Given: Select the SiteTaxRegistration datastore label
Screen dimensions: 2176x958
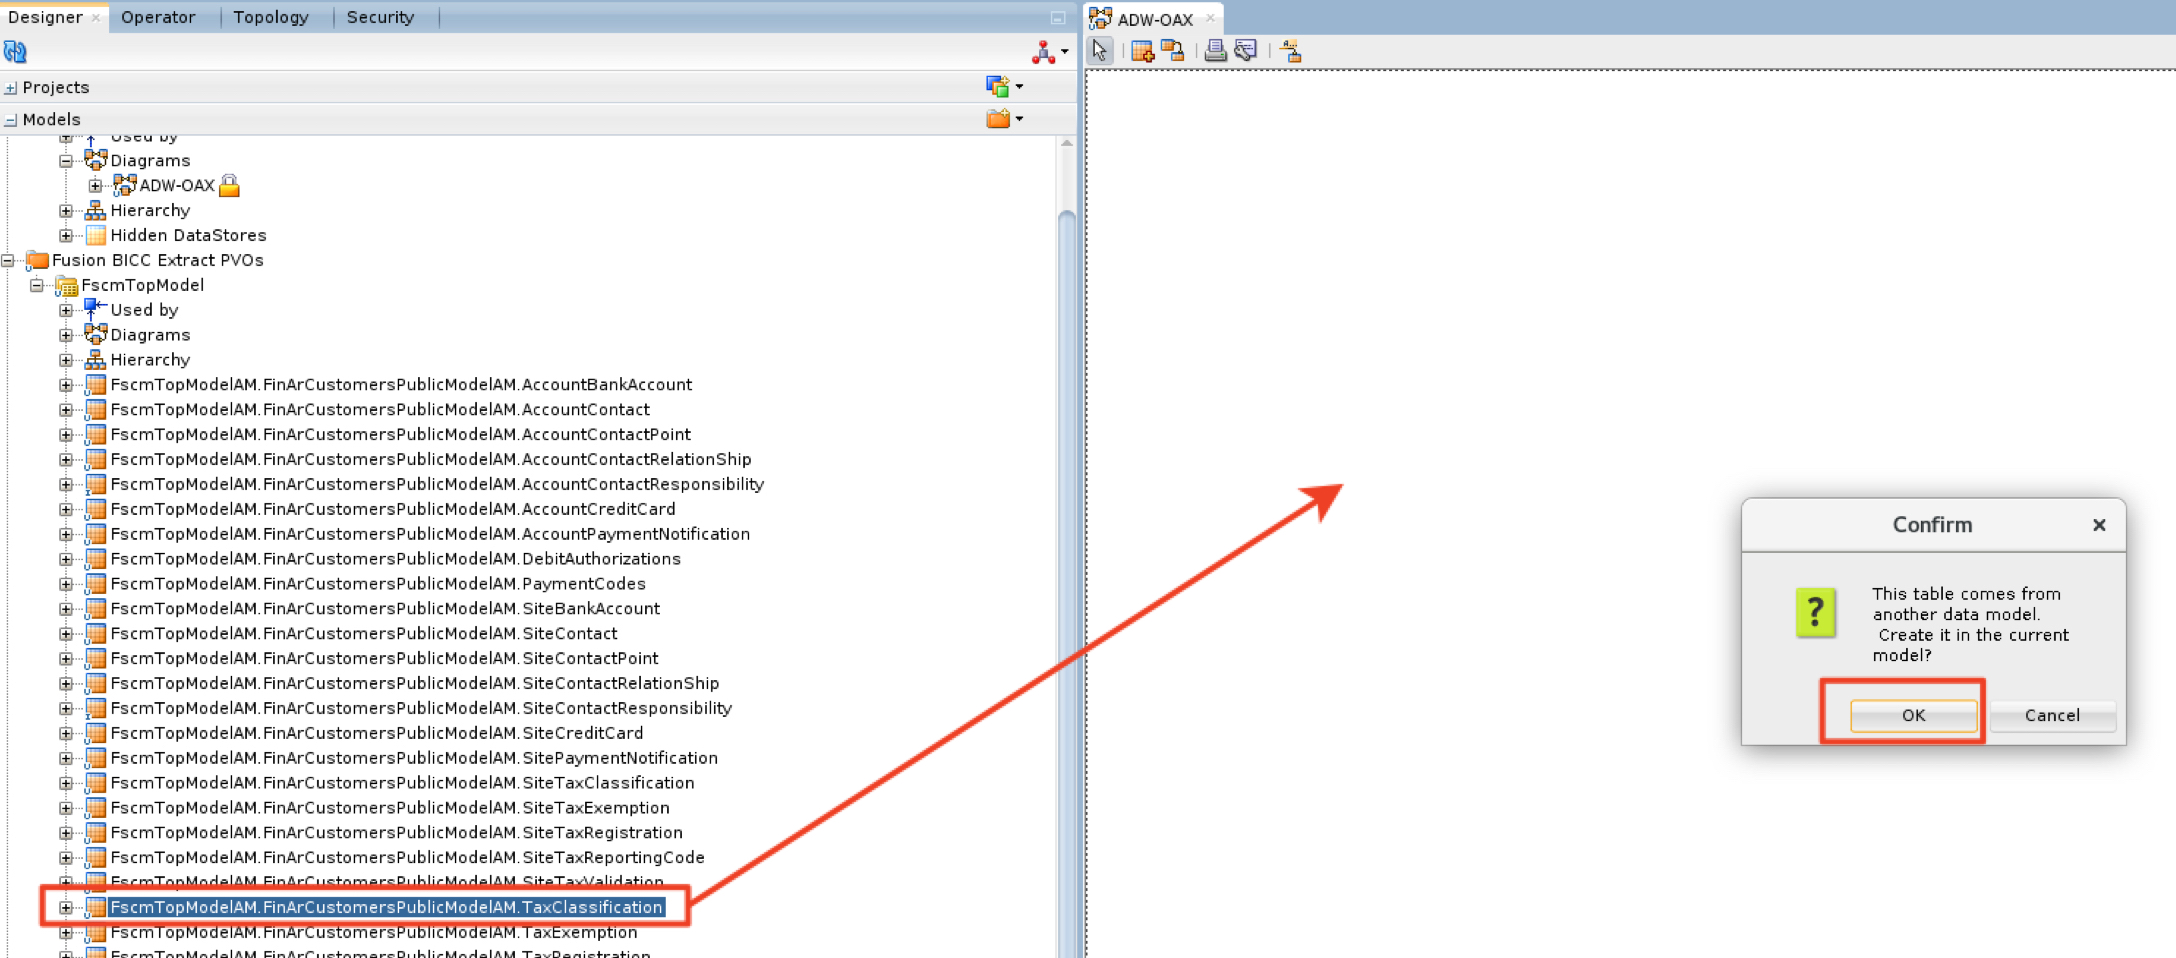Looking at the screenshot, I should click(396, 833).
